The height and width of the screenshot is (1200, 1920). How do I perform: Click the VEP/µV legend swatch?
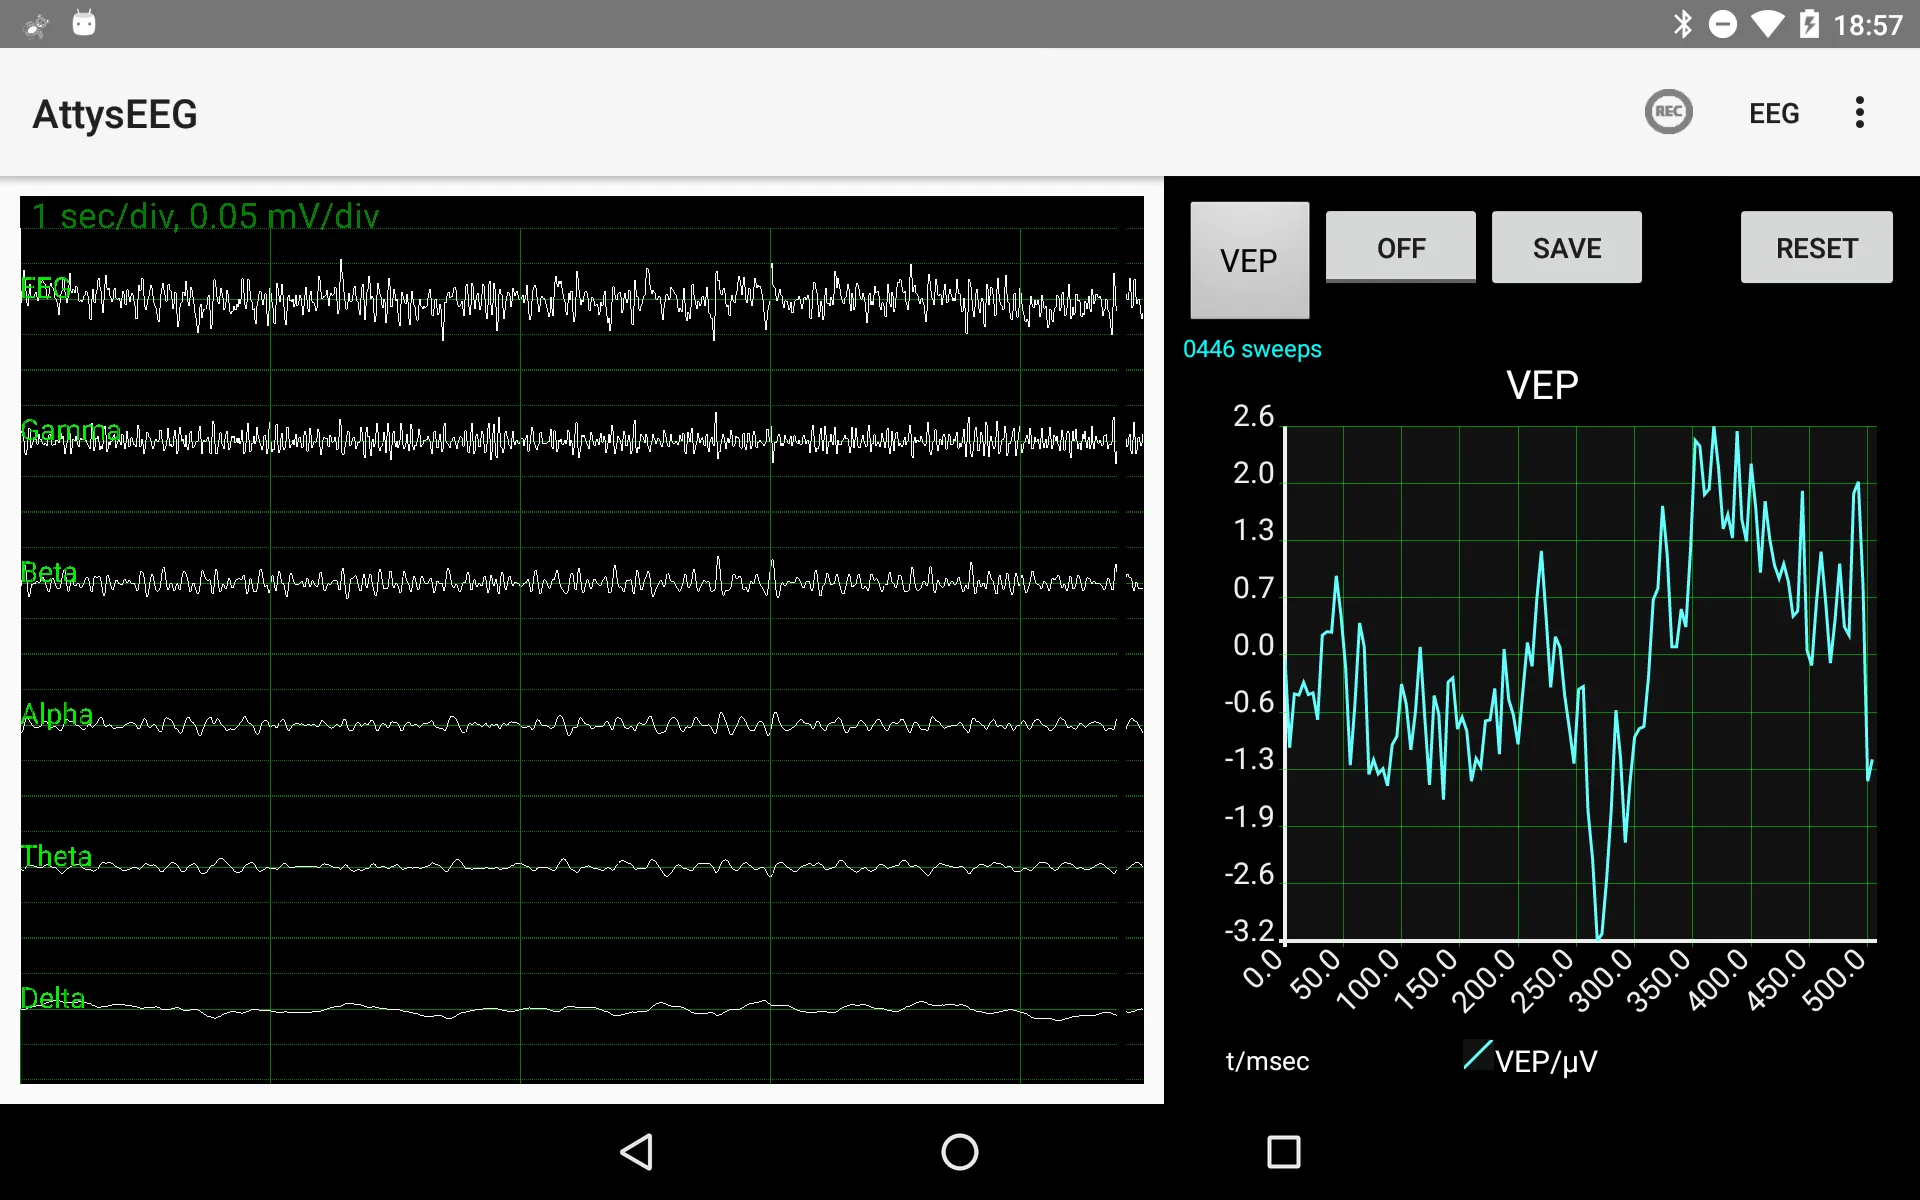1477,1055
